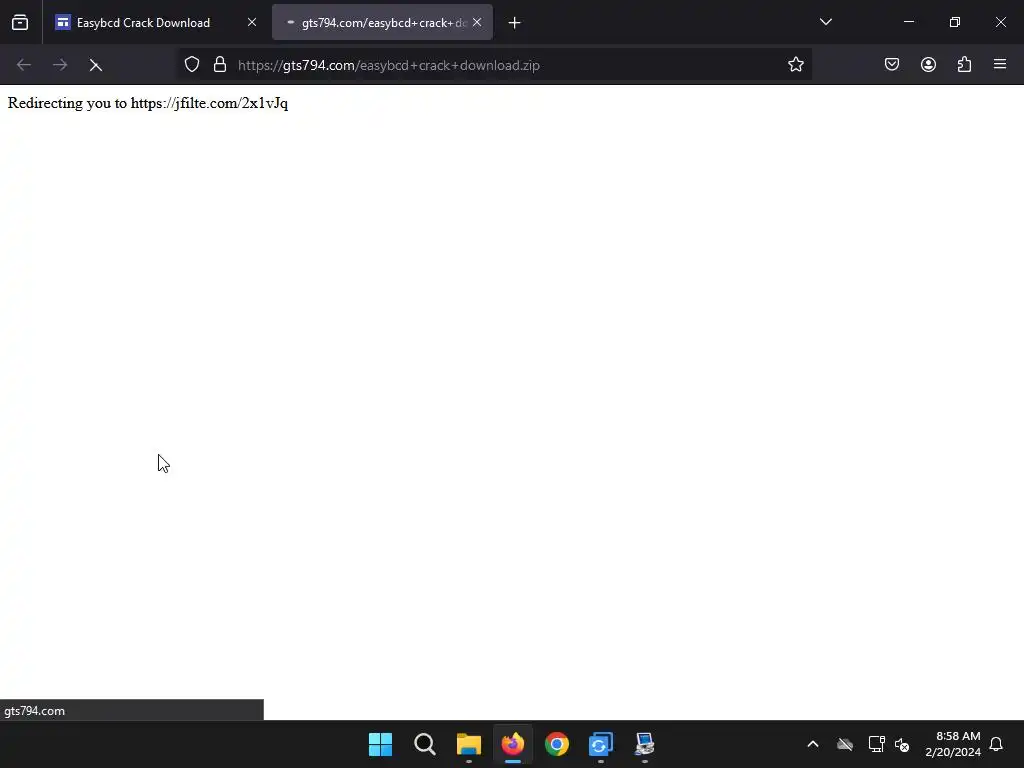Open the Windows Start menu
The width and height of the screenshot is (1024, 768).
click(x=380, y=744)
